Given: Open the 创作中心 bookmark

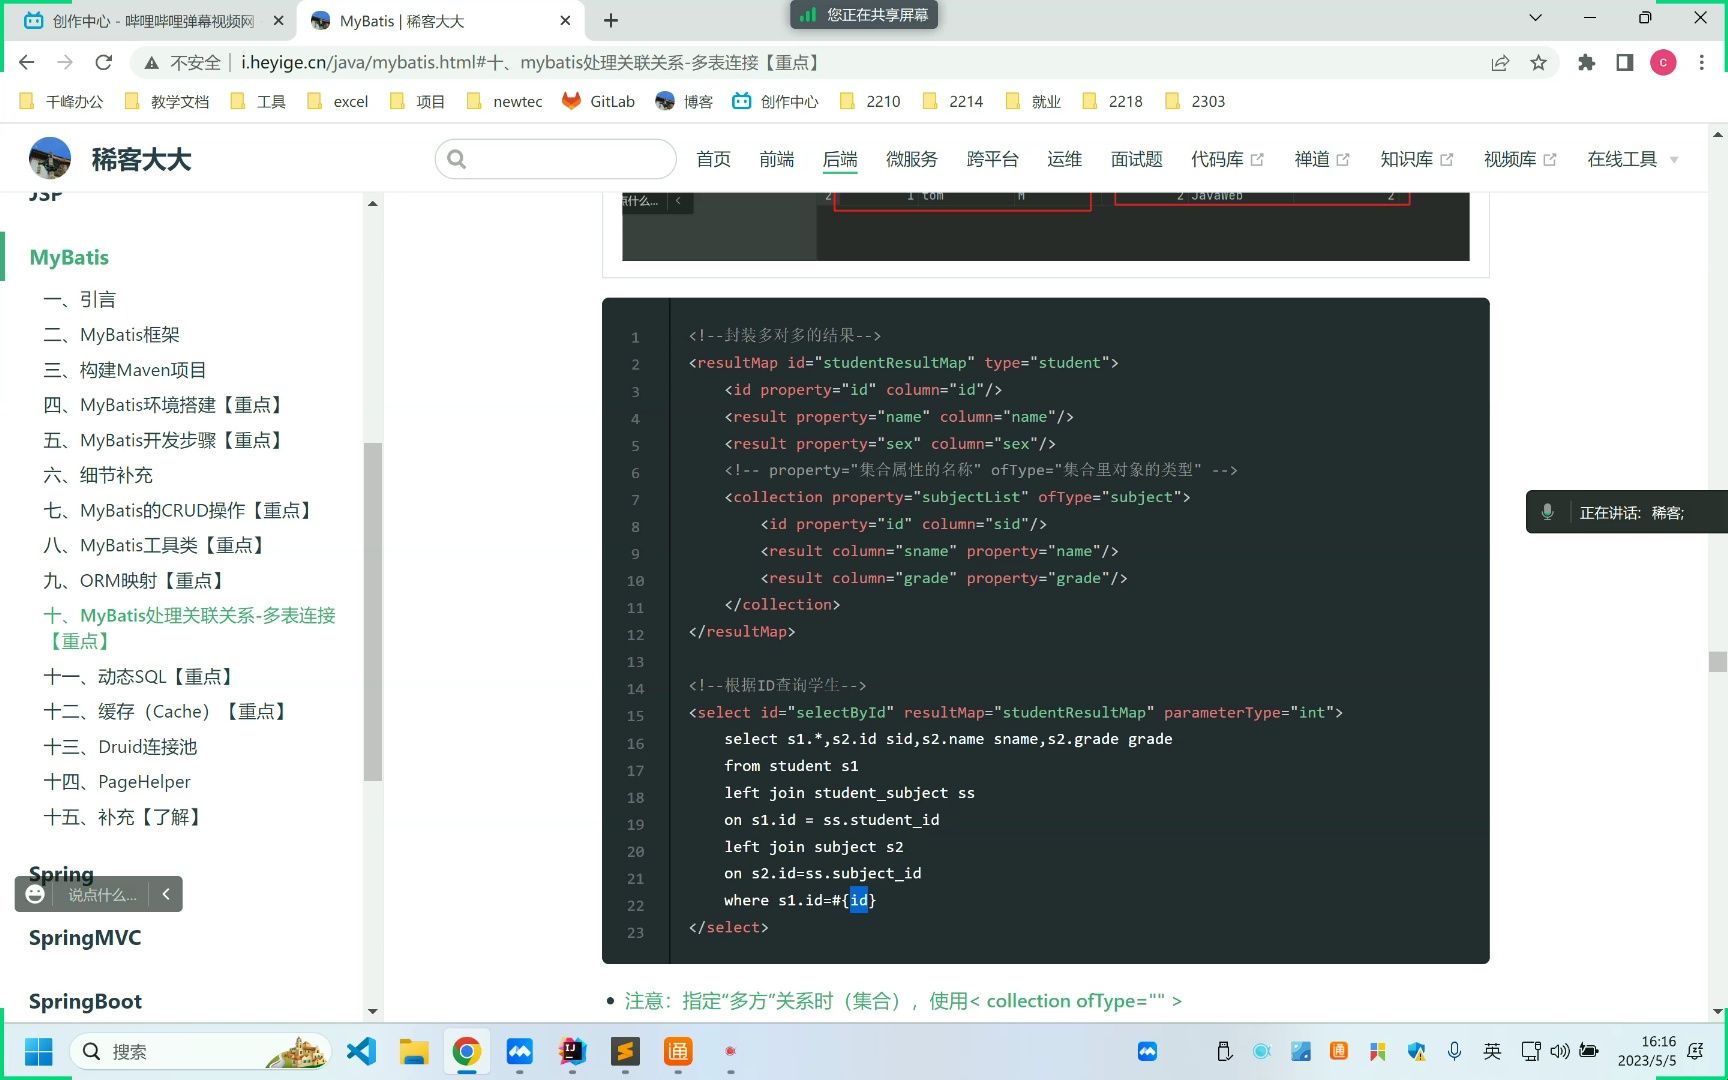Looking at the screenshot, I should 775,101.
